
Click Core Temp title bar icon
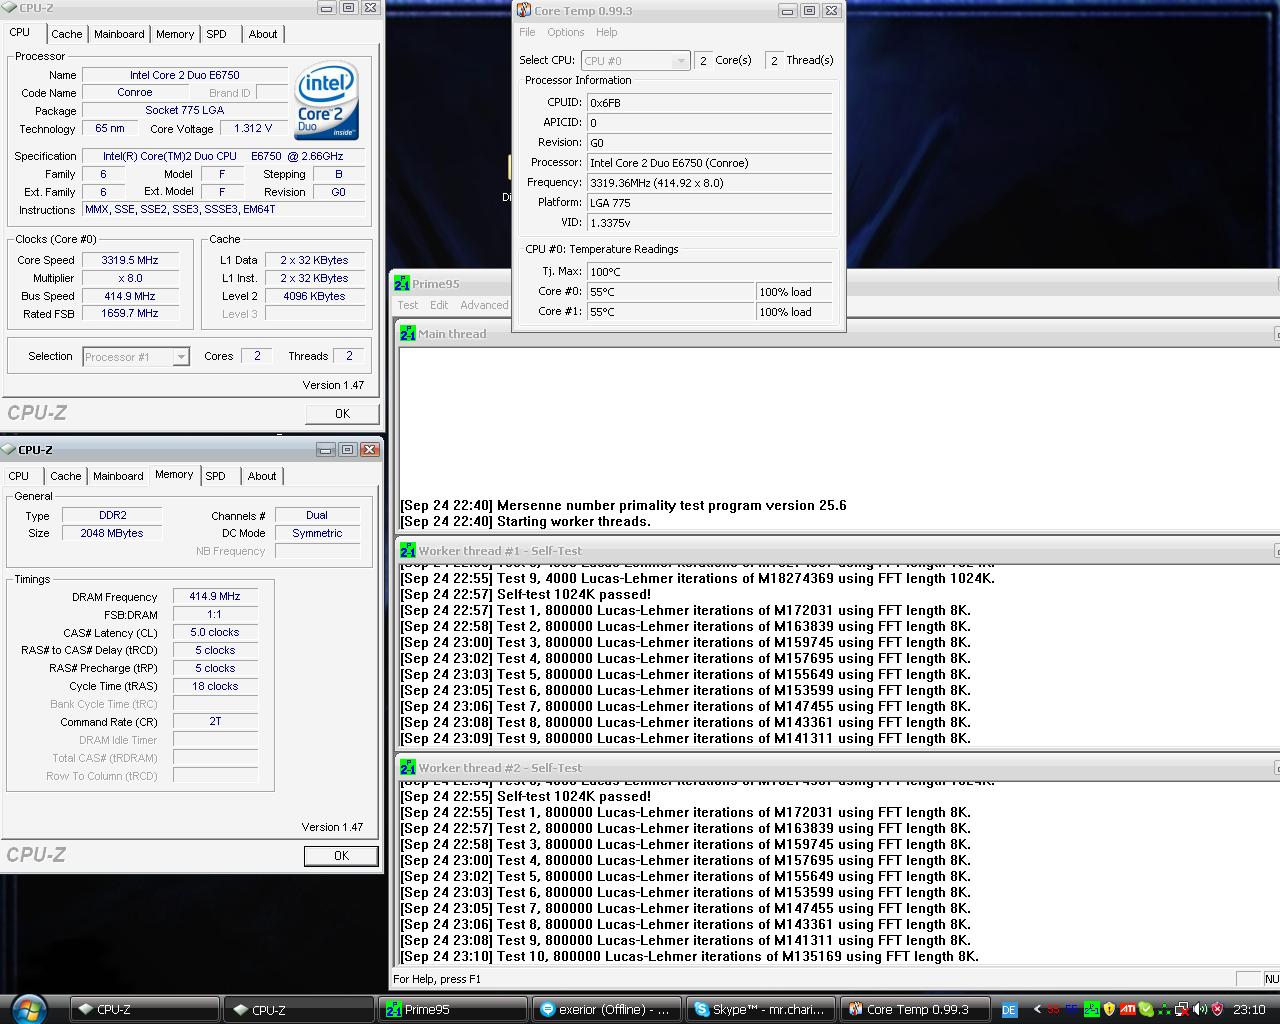523,10
